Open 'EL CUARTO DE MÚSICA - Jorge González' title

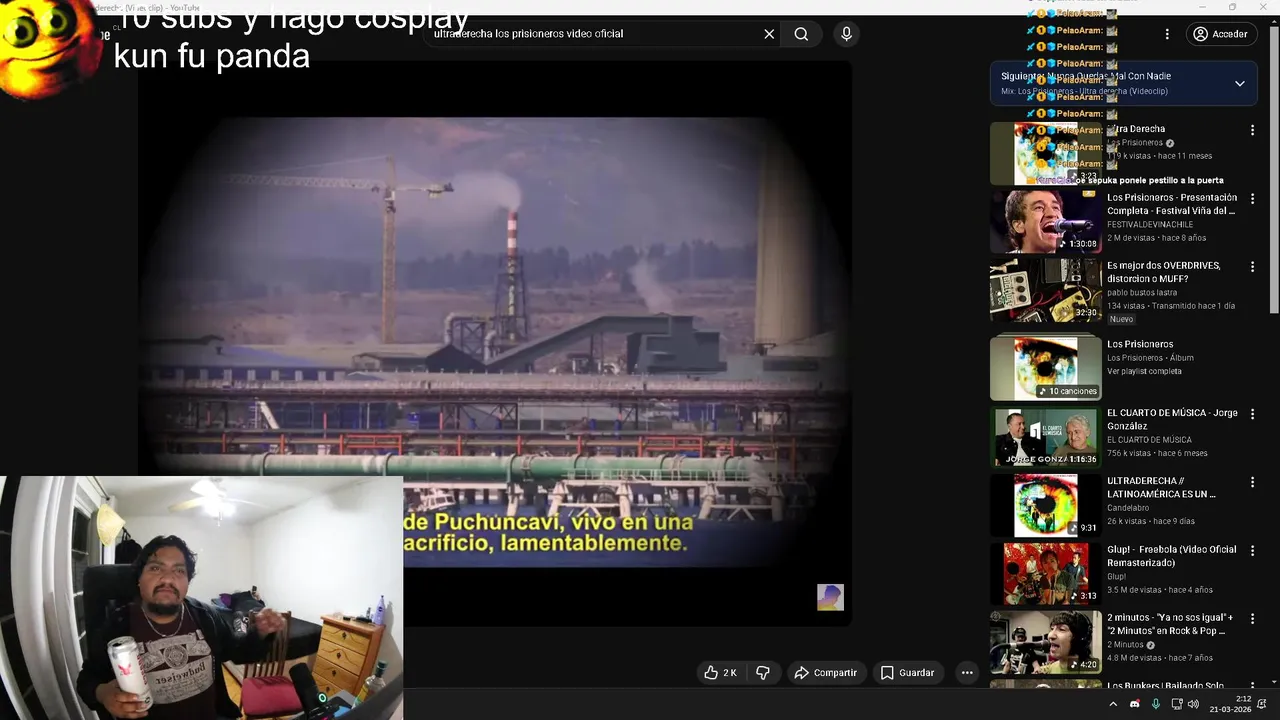pyautogui.click(x=1172, y=419)
